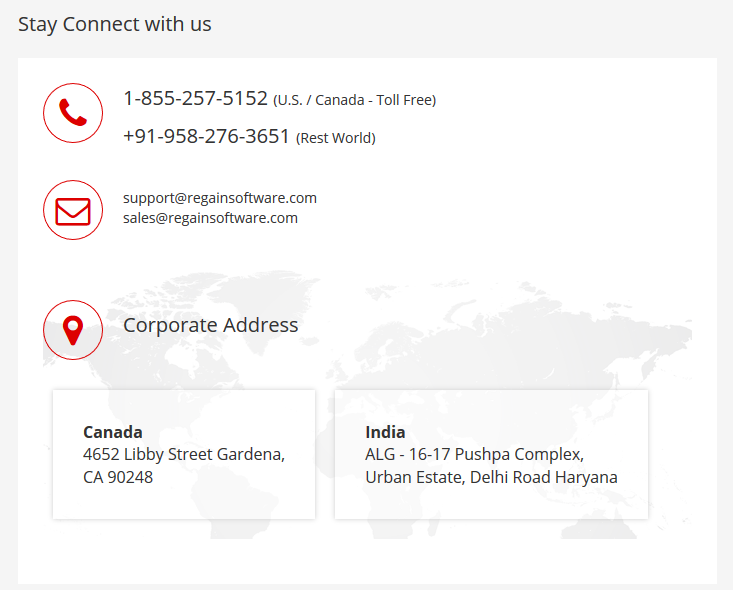This screenshot has width=733, height=590.
Task: Click the bold Canada label
Action: (x=113, y=432)
